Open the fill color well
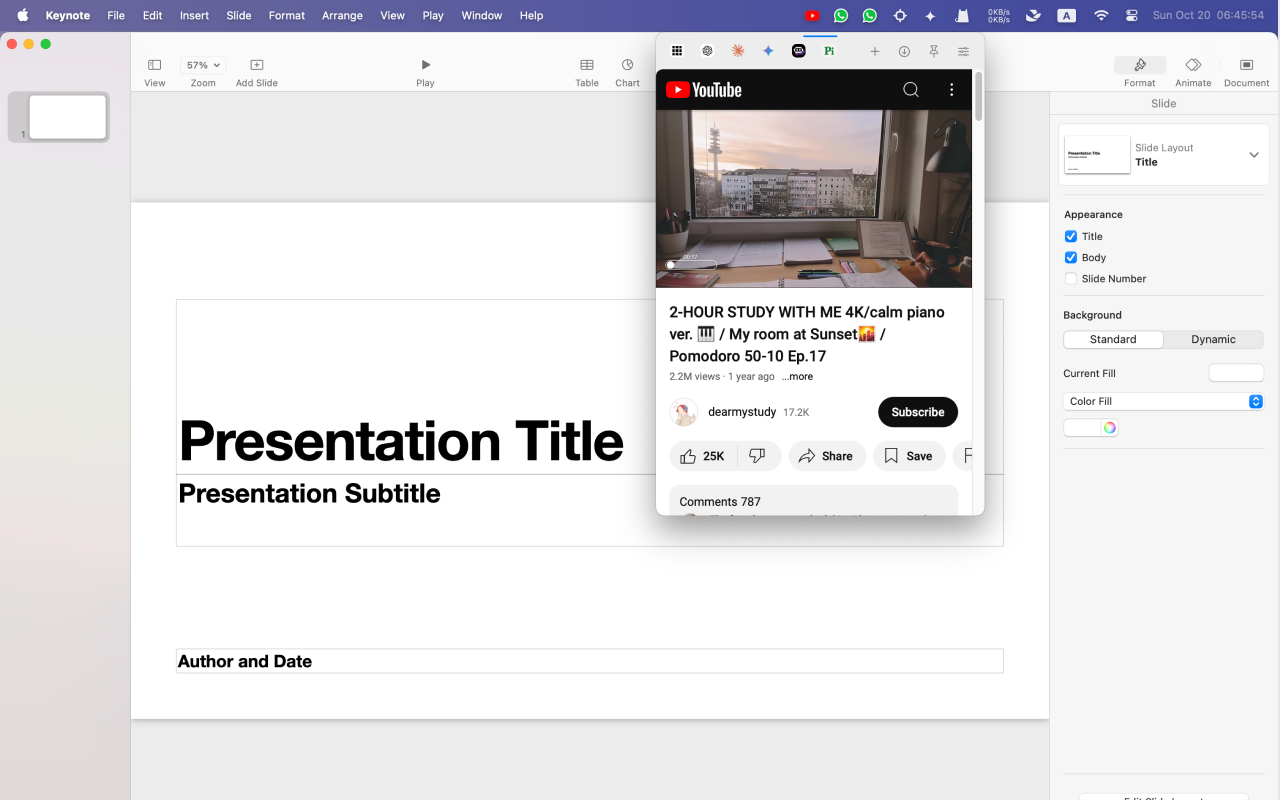 1082,428
